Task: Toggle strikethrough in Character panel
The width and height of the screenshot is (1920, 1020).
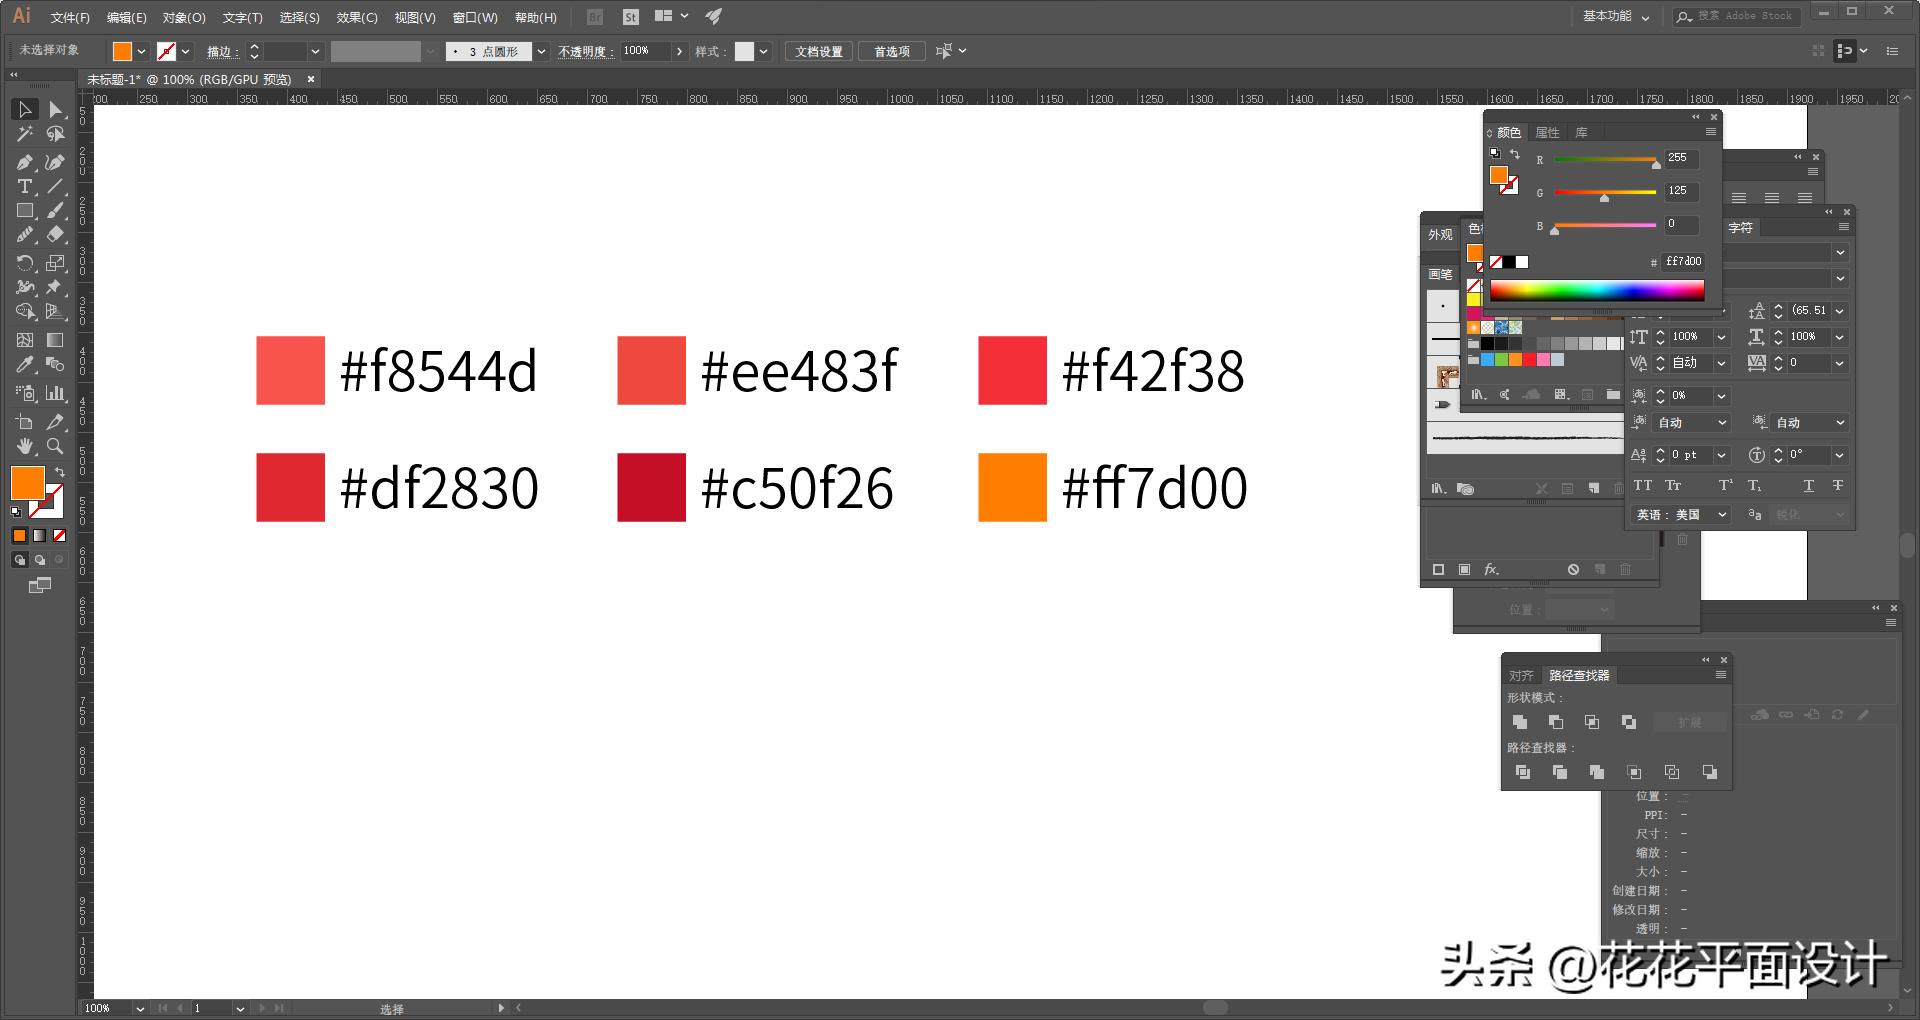Action: [x=1837, y=486]
